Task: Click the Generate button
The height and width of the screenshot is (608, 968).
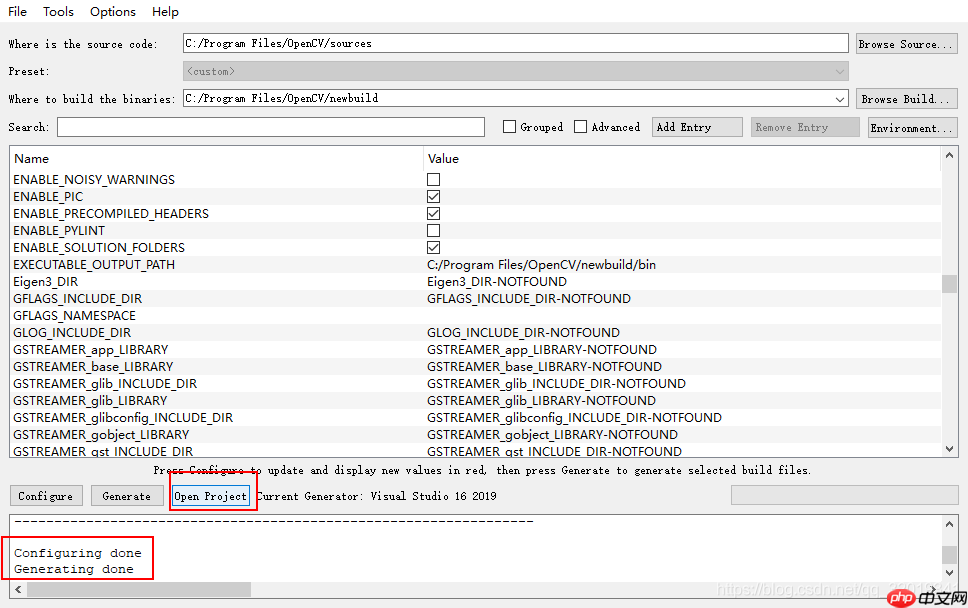Action: [x=126, y=495]
